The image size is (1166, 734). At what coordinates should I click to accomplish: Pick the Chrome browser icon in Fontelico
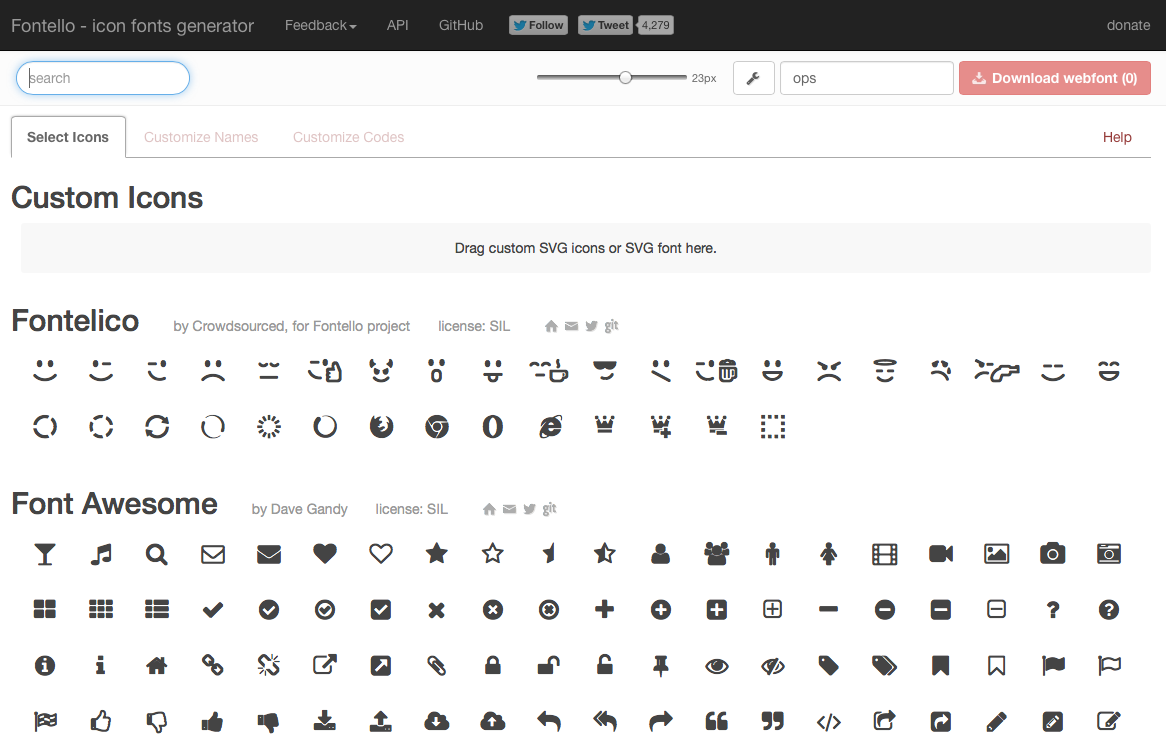click(x=437, y=427)
